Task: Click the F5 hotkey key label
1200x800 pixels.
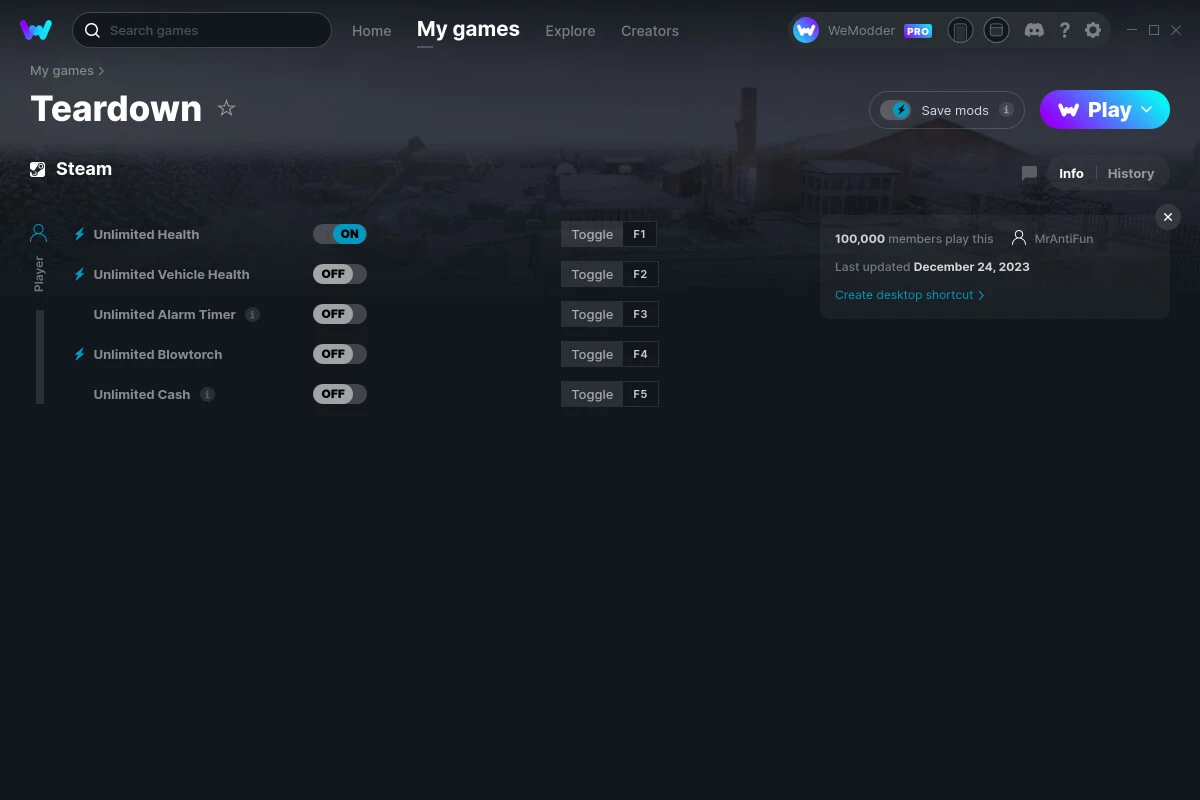Action: pos(640,394)
